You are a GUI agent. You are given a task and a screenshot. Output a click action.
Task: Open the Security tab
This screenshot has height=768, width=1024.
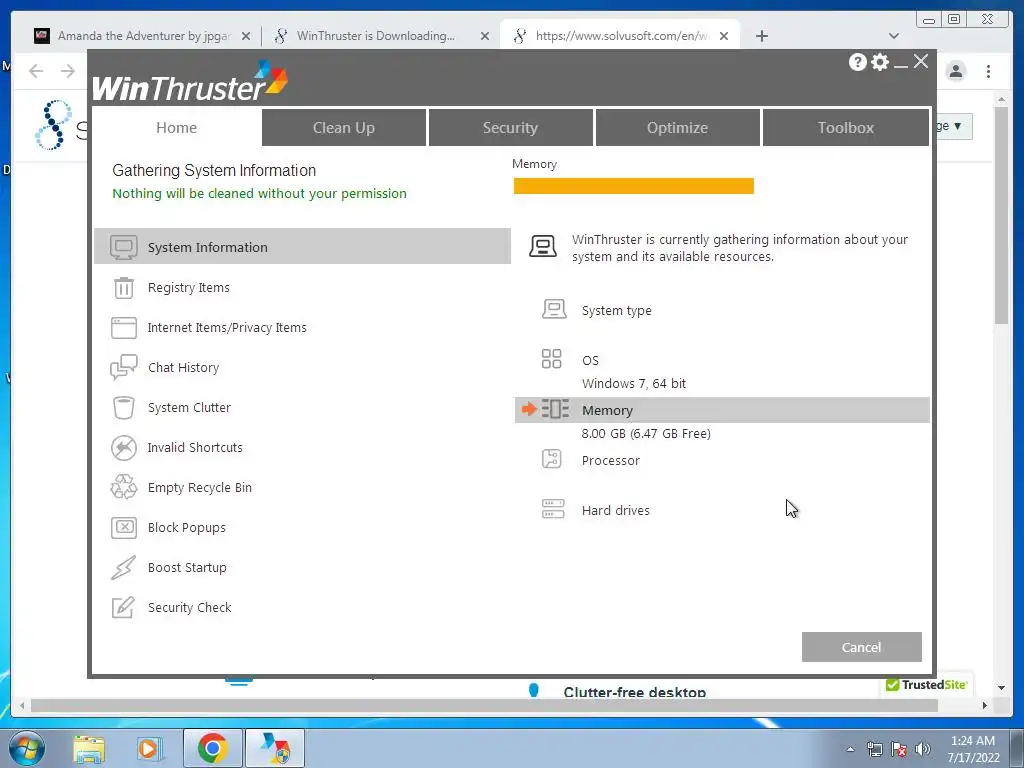(x=510, y=127)
